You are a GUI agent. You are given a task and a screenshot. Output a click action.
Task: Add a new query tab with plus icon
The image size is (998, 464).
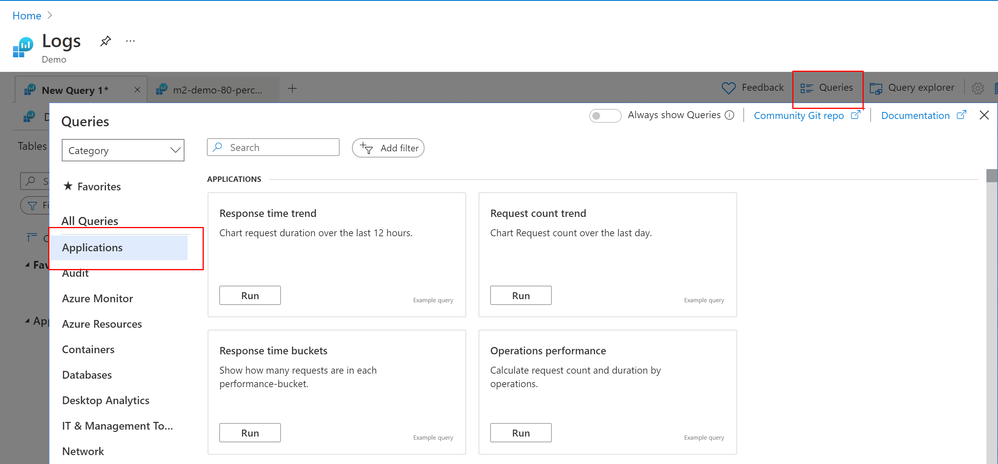(292, 88)
